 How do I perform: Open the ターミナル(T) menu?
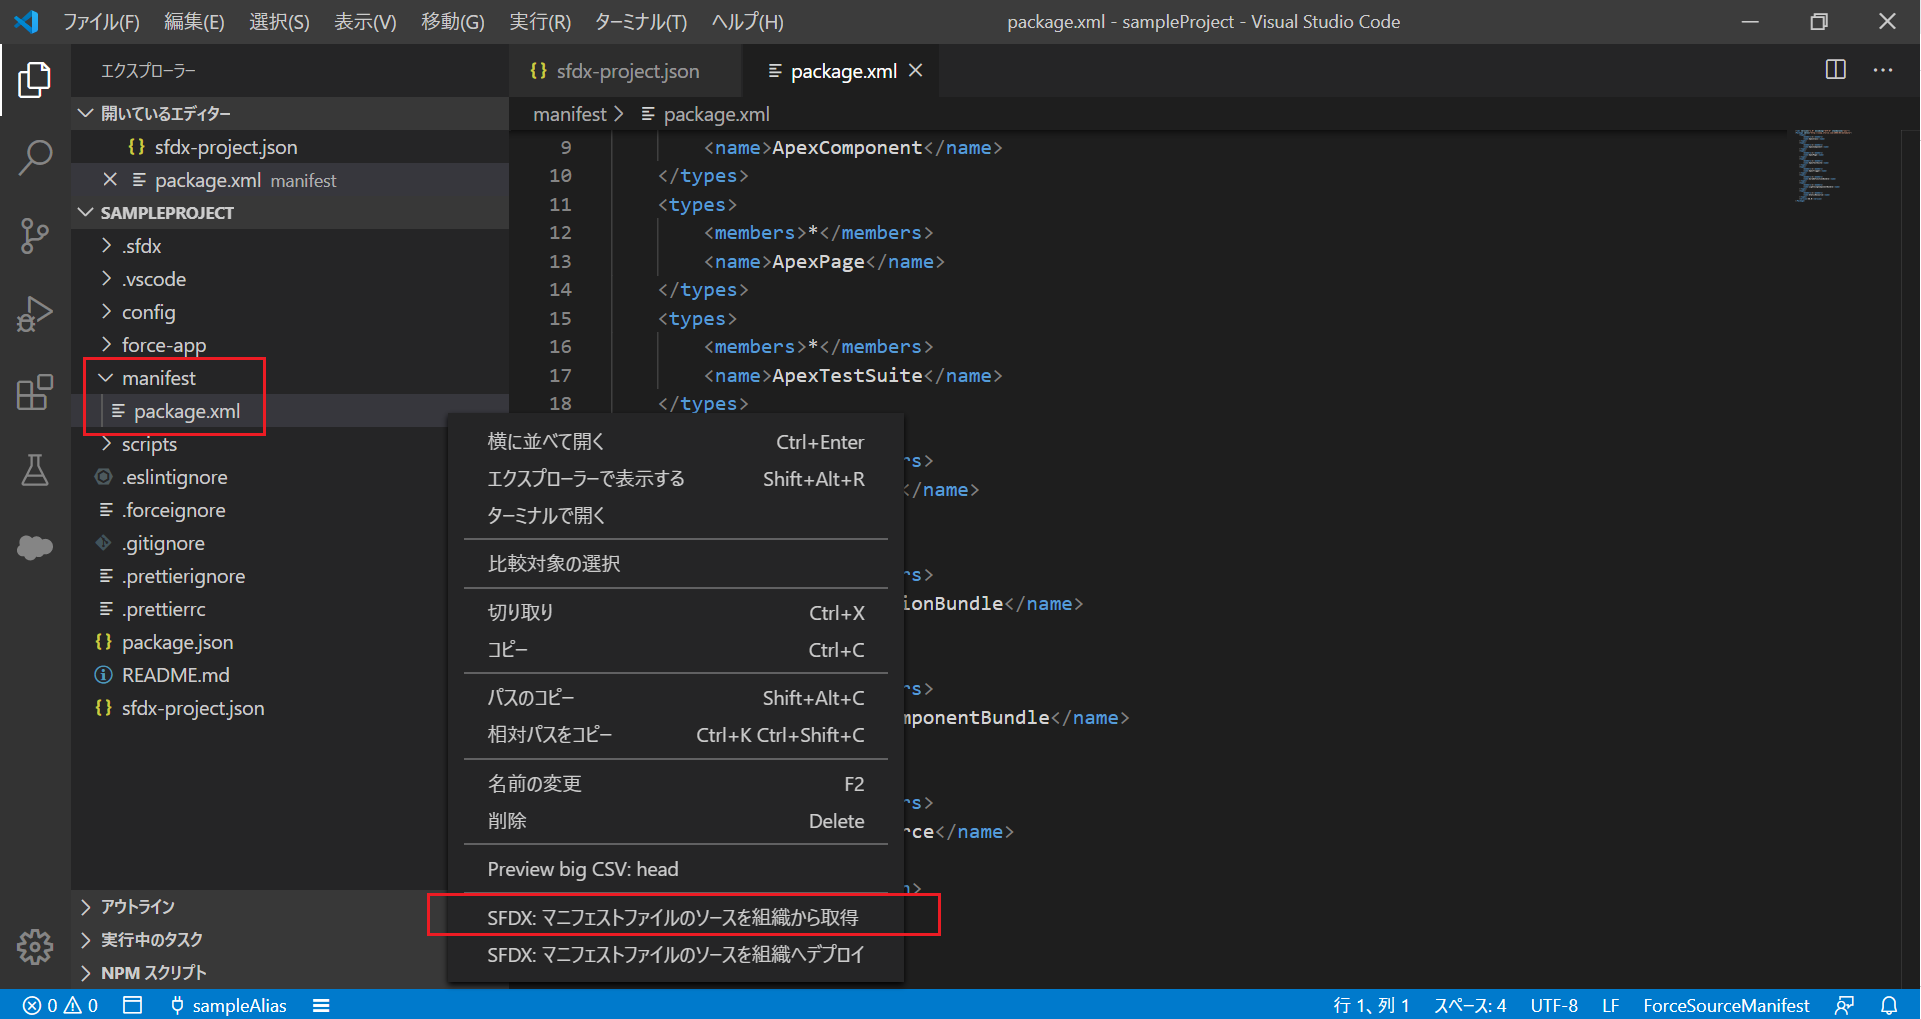tap(640, 21)
